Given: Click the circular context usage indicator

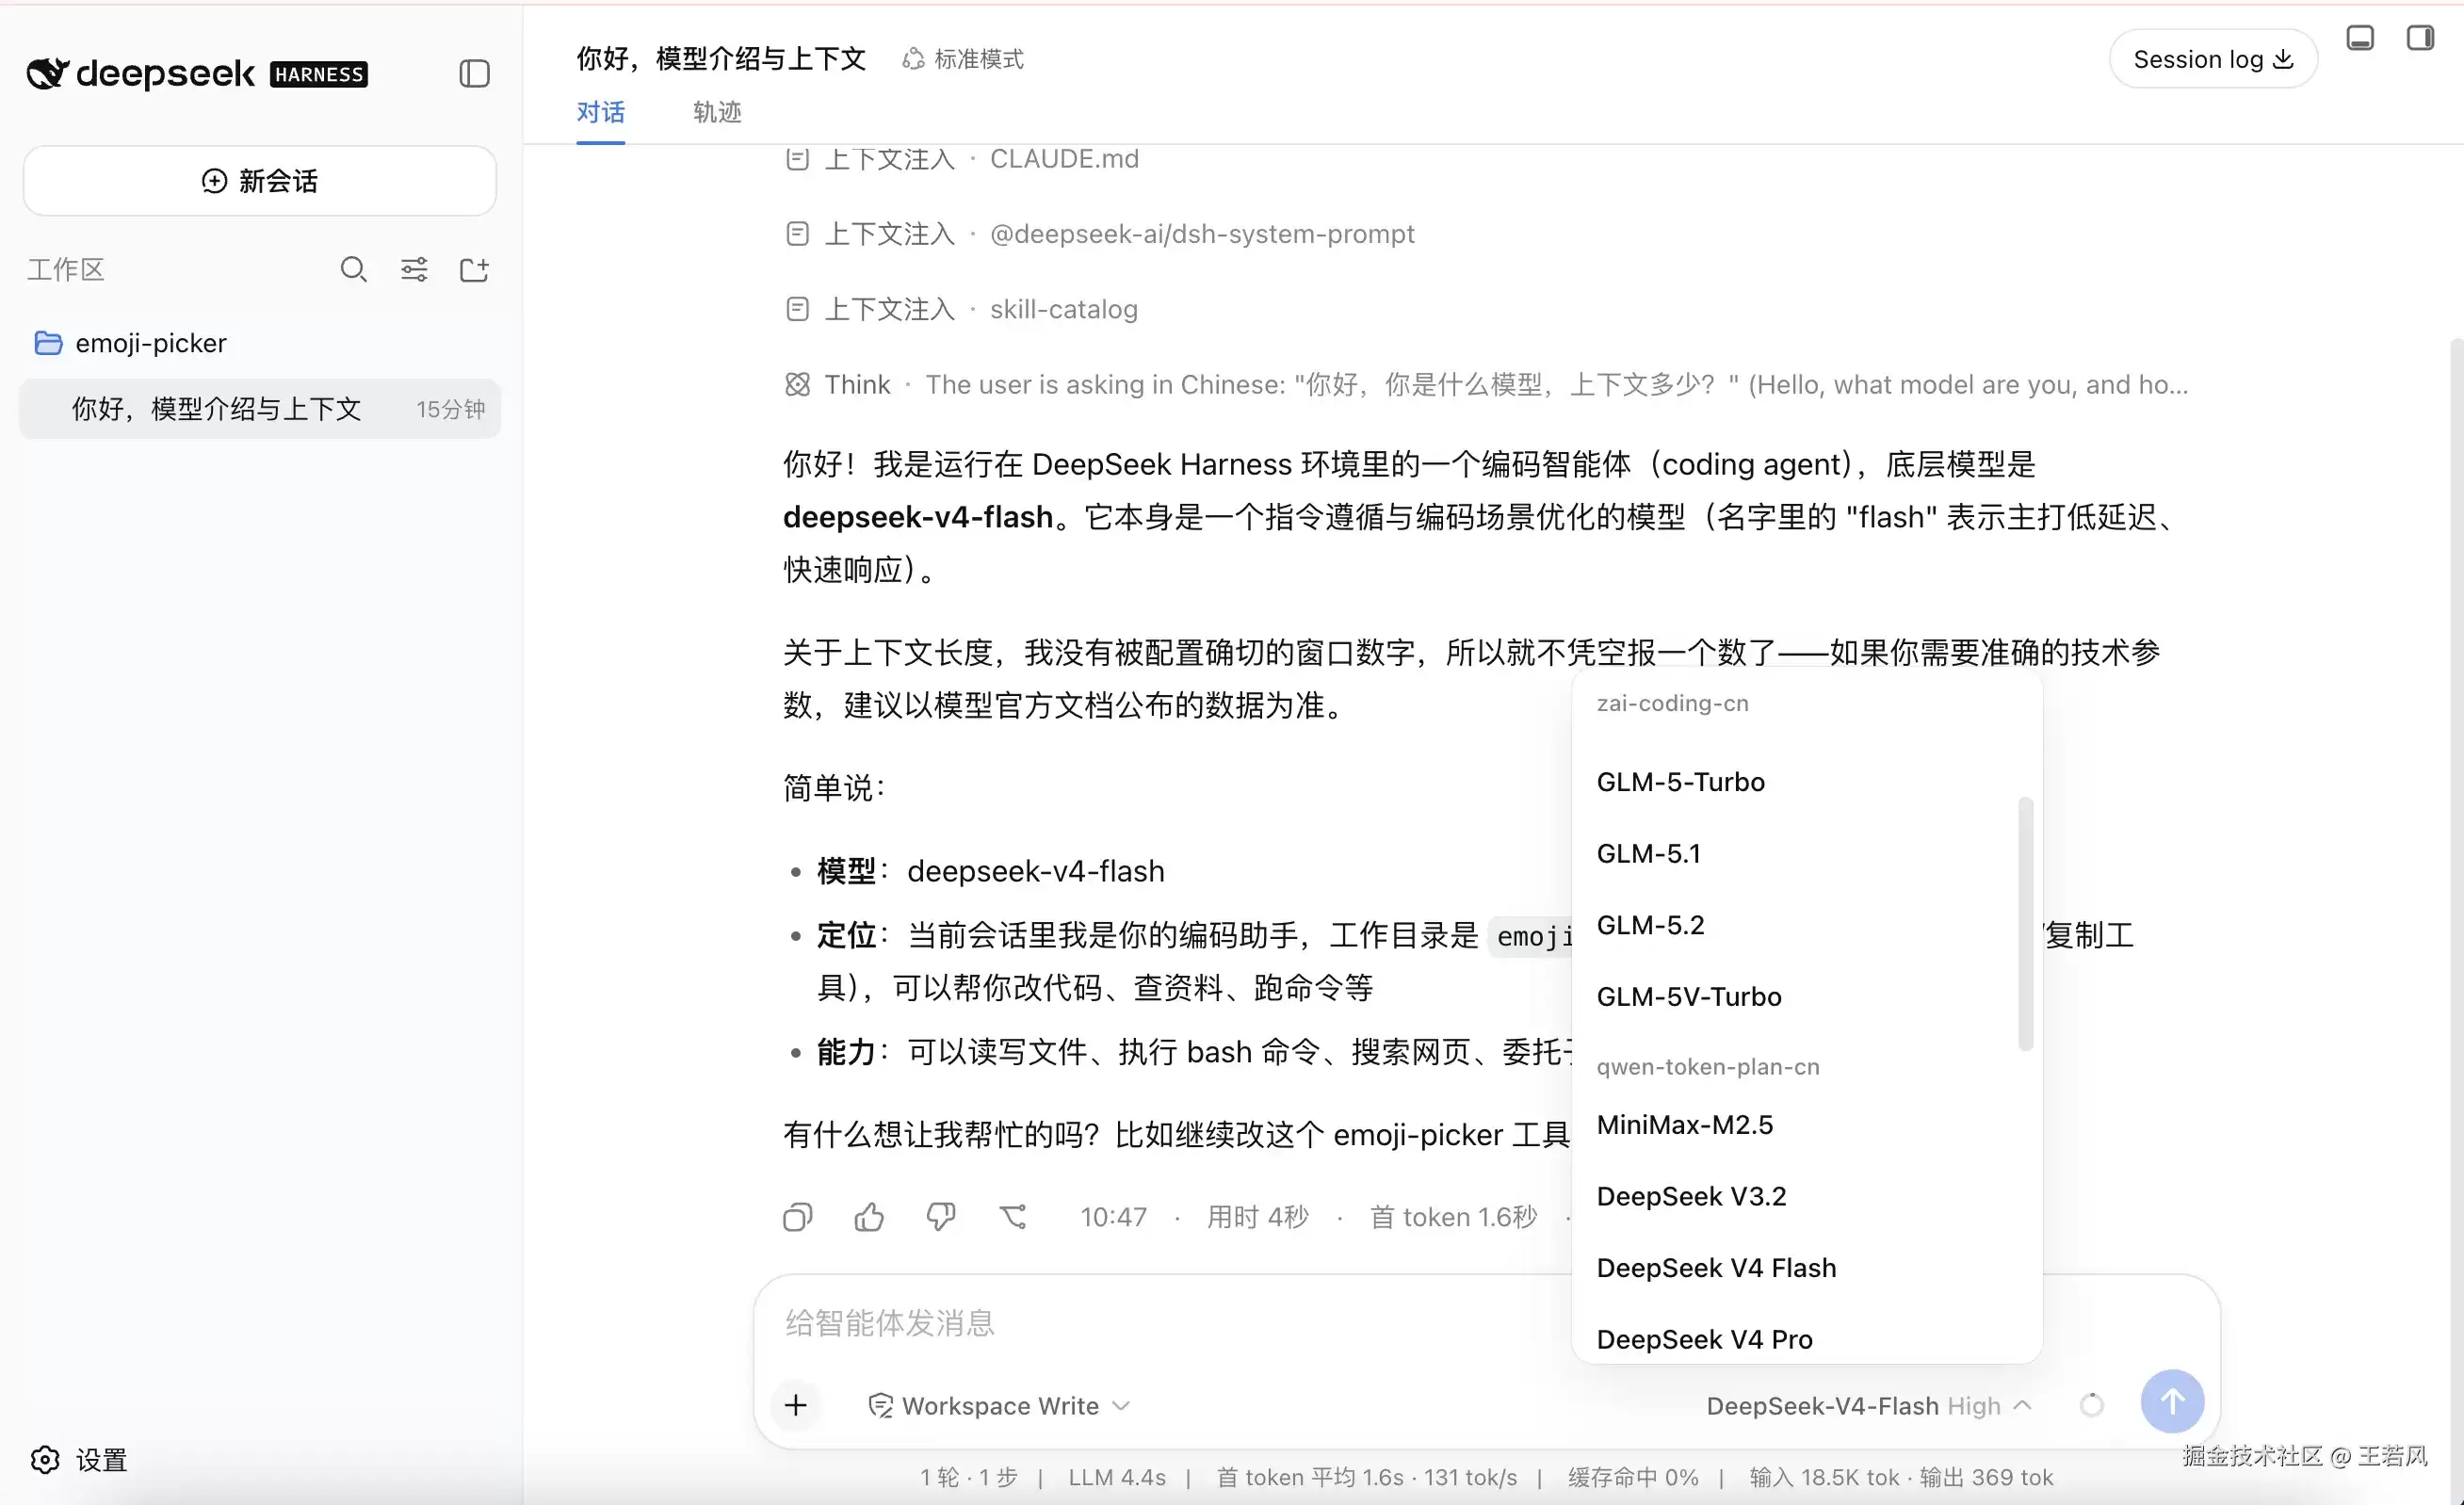Looking at the screenshot, I should (x=2091, y=1405).
